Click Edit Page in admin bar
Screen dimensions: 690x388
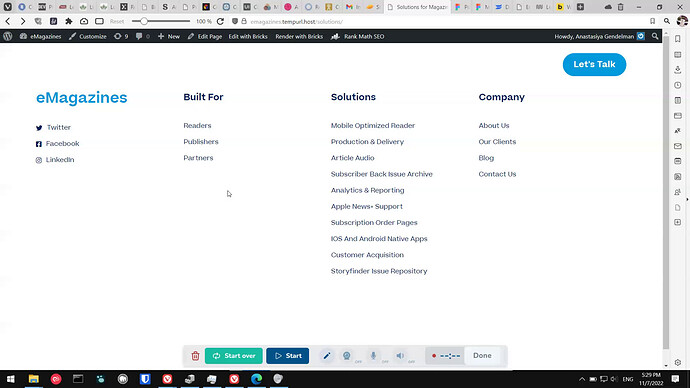point(205,37)
